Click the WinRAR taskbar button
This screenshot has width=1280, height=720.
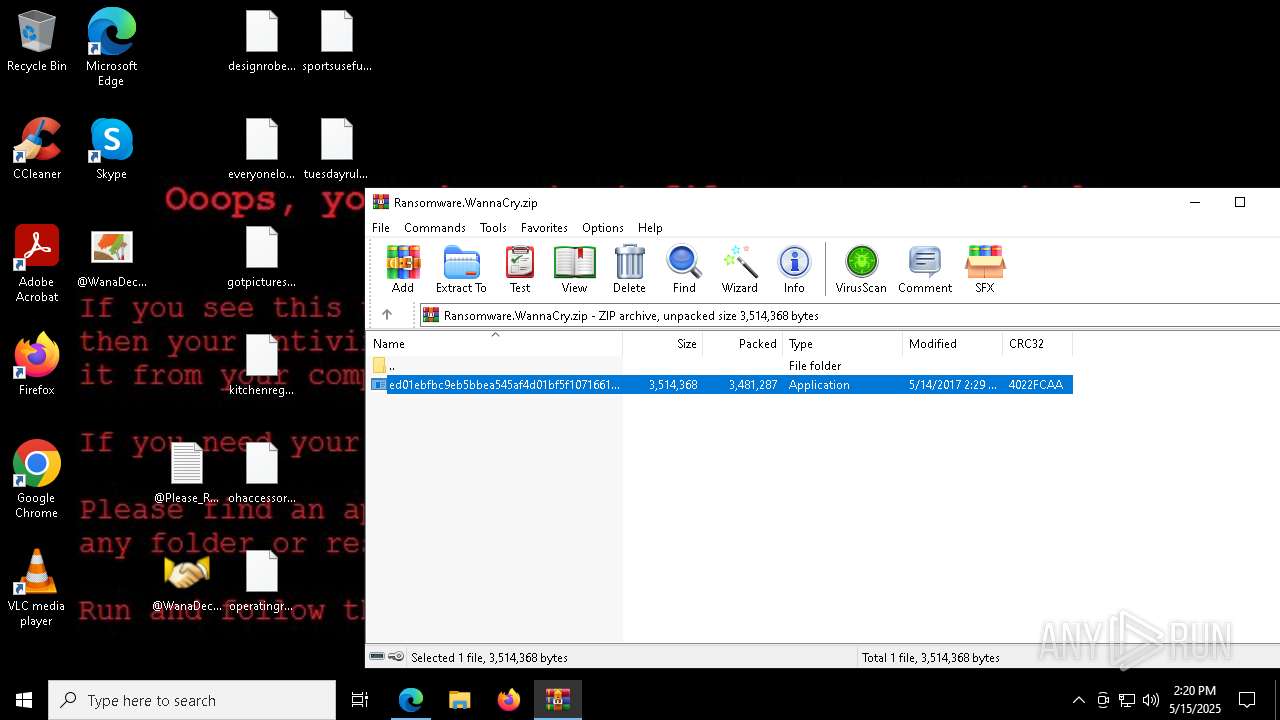pyautogui.click(x=558, y=700)
